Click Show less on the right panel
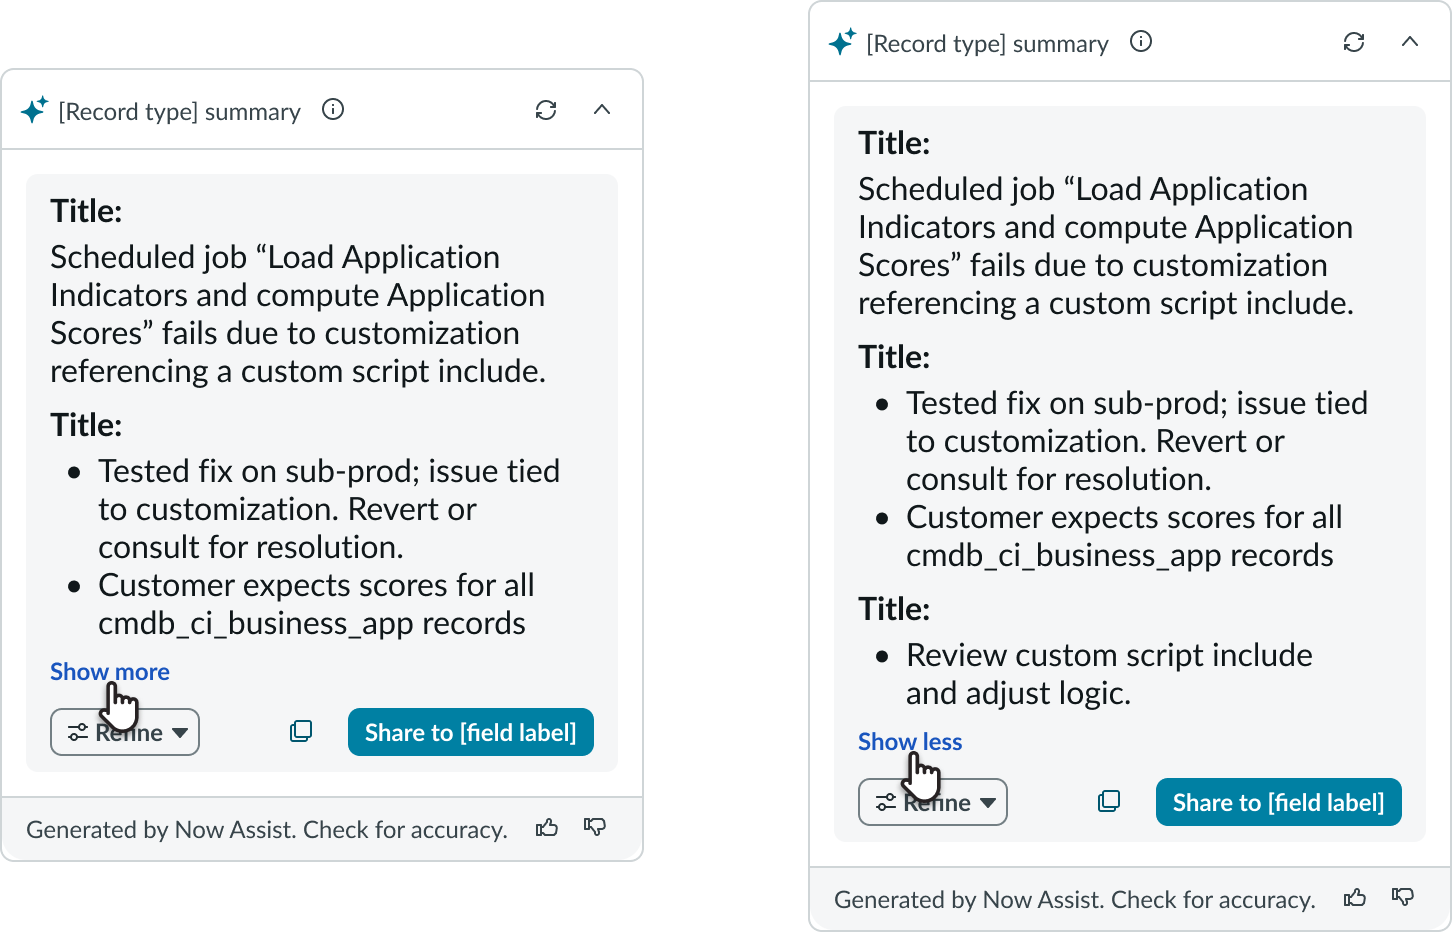Screen dimensions: 1452x932 (909, 741)
